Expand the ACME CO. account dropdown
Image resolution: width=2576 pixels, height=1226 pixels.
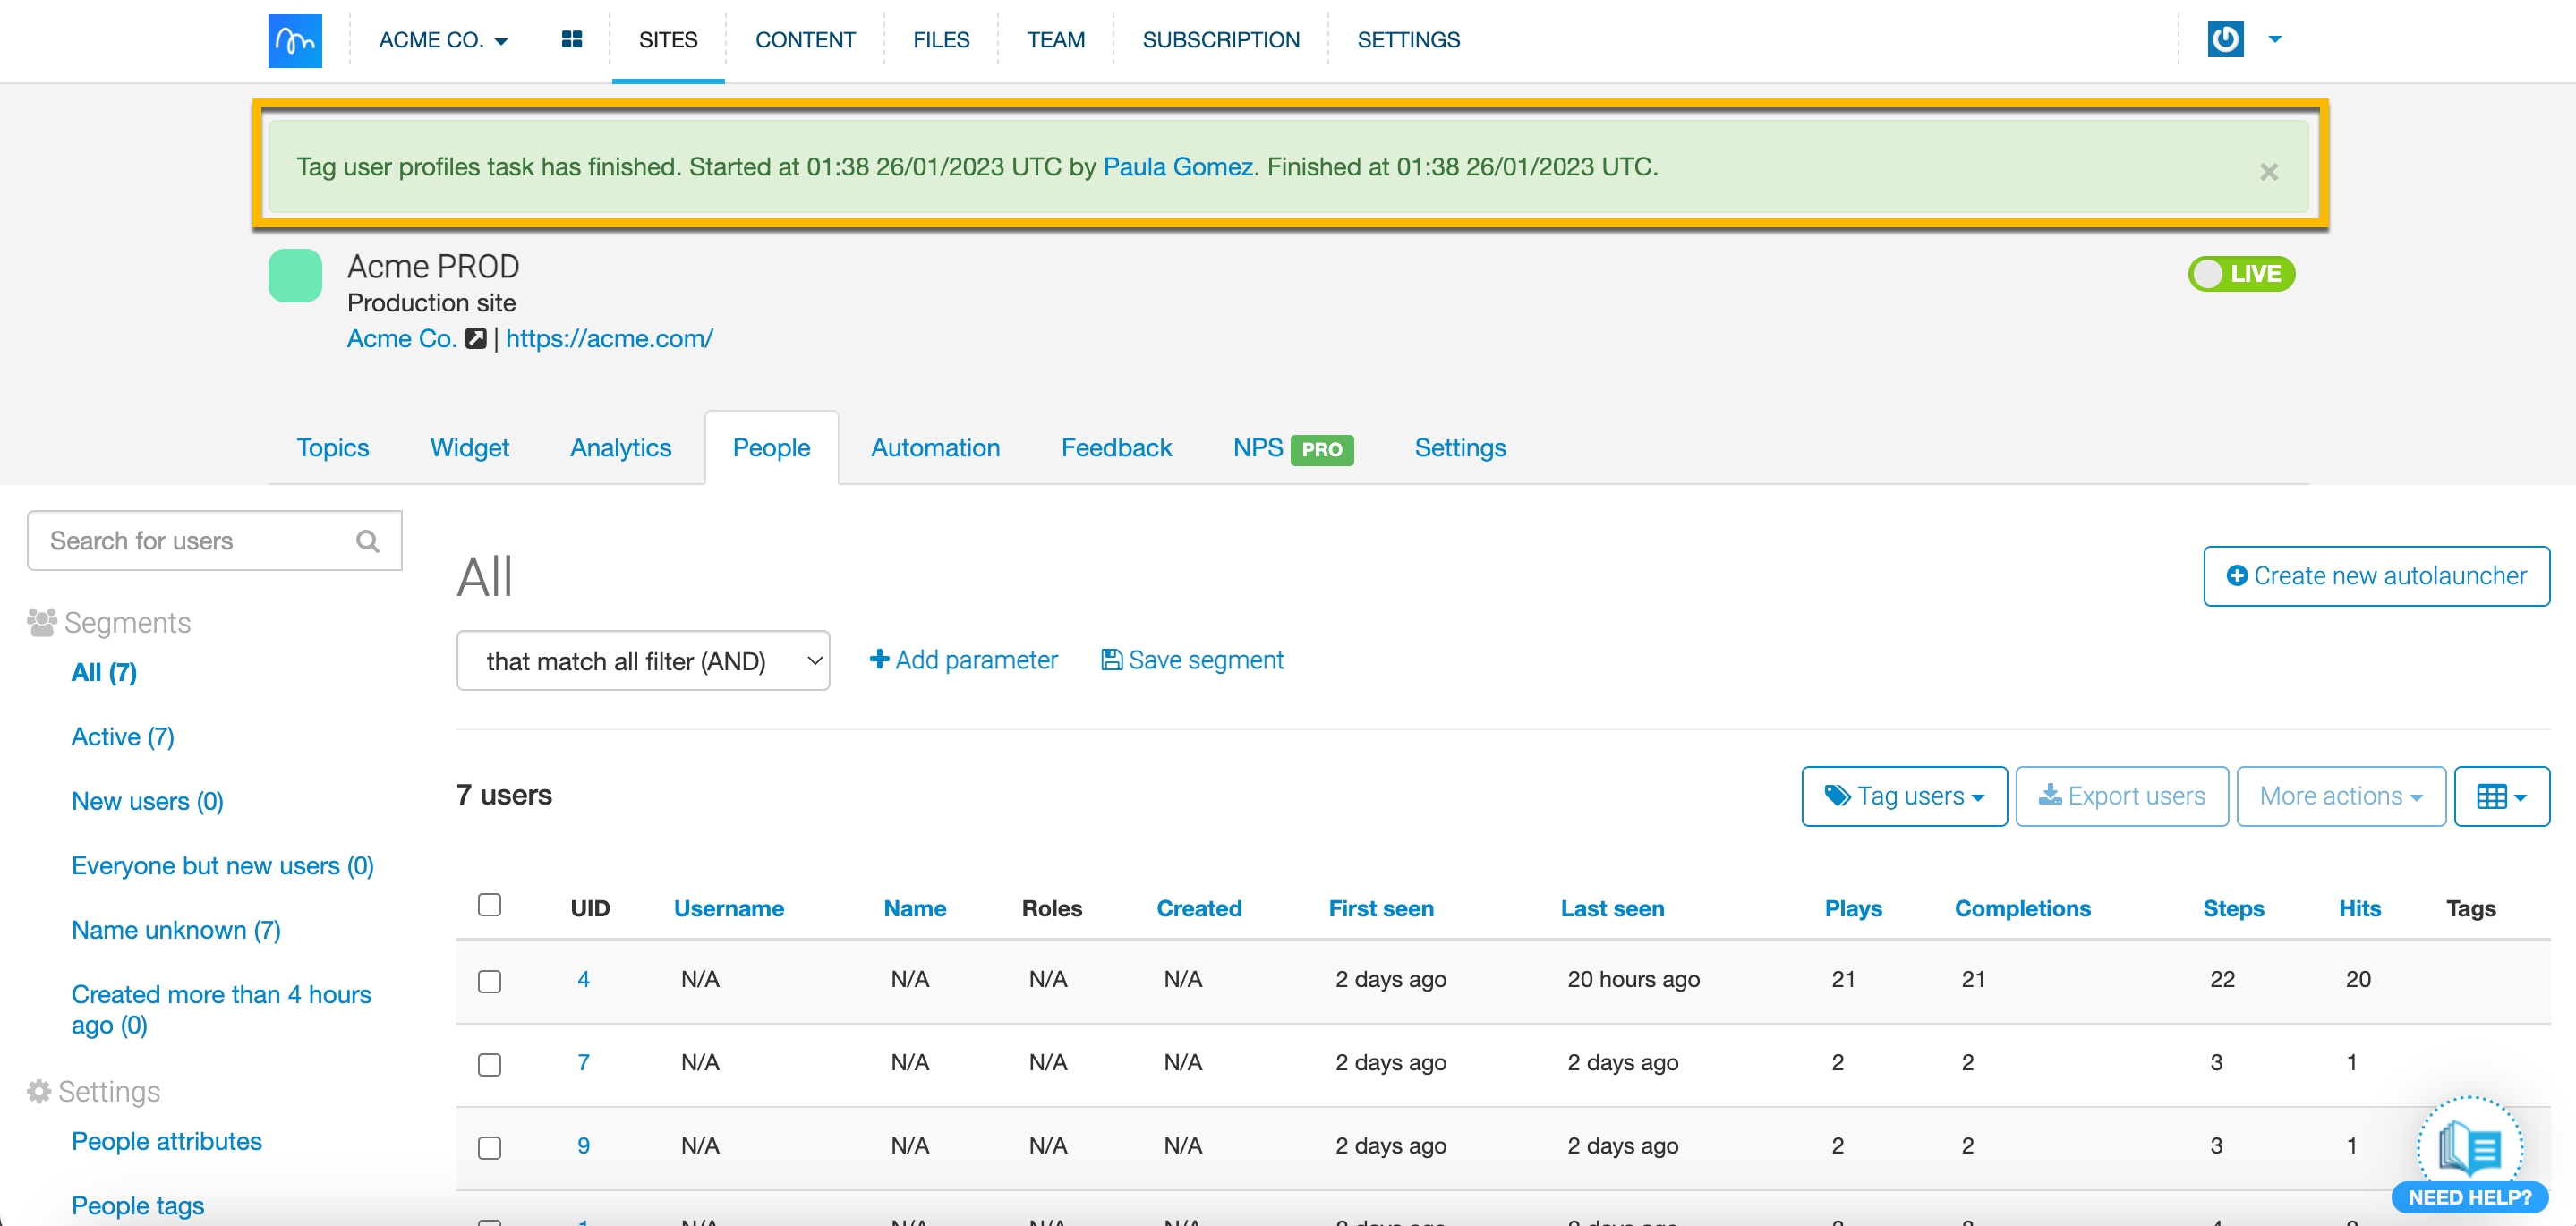tap(443, 40)
